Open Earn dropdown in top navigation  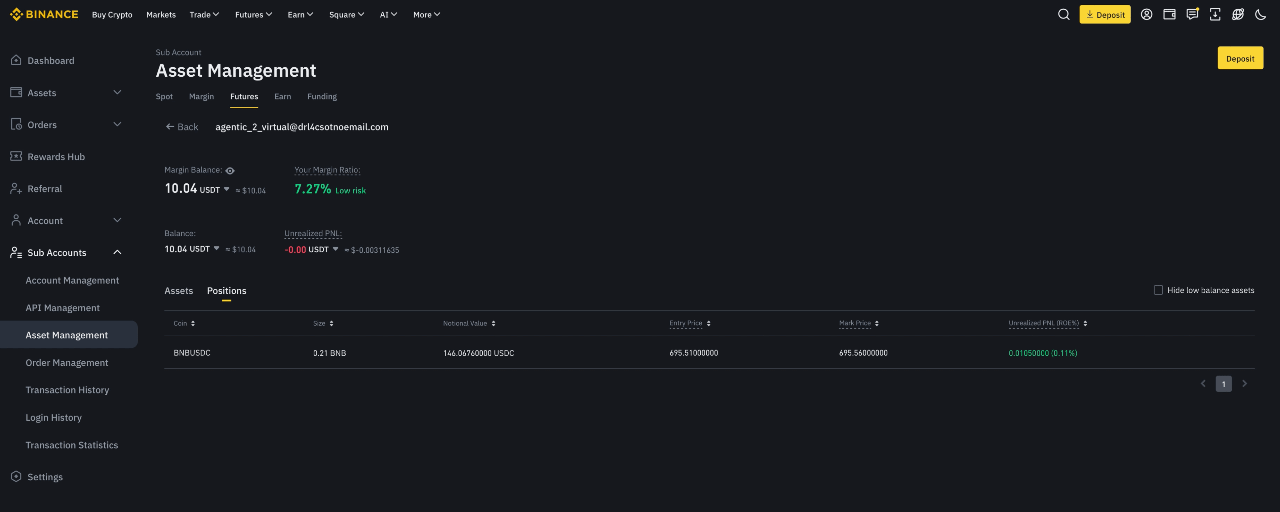(300, 14)
